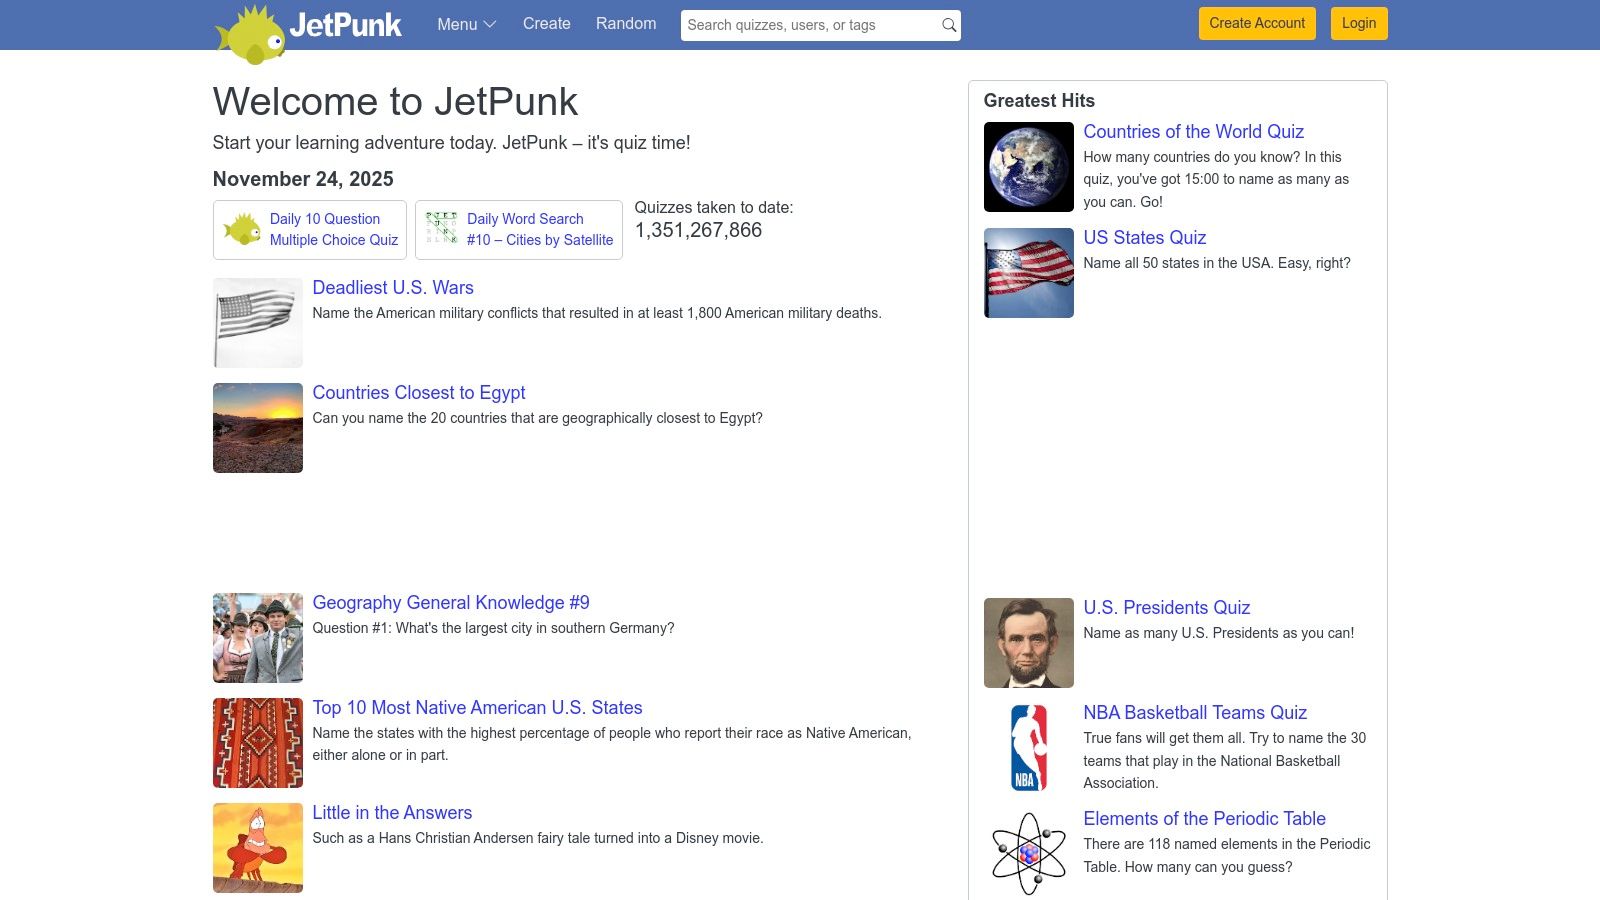Select Random in the top navigation
This screenshot has width=1600, height=900.
(x=625, y=23)
